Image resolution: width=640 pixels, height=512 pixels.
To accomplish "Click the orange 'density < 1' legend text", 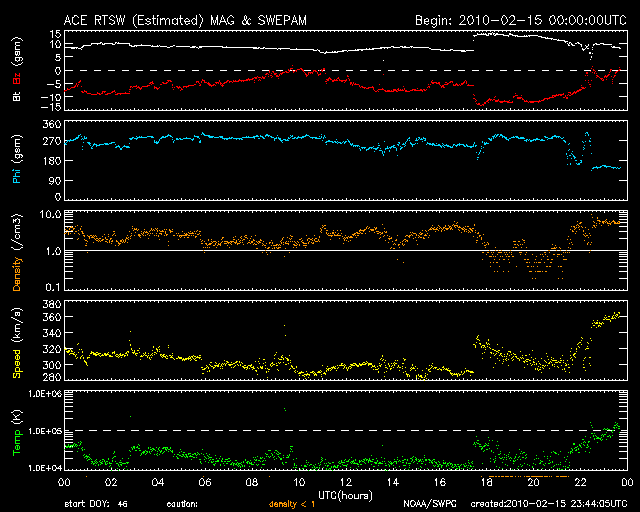I will point(297,504).
